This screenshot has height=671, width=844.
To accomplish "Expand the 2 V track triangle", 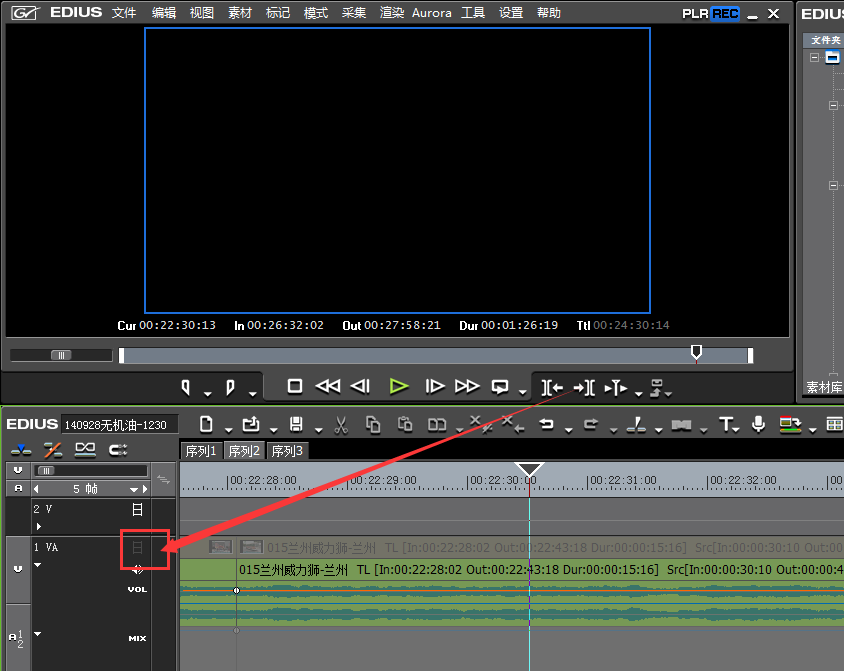I will [x=39, y=525].
